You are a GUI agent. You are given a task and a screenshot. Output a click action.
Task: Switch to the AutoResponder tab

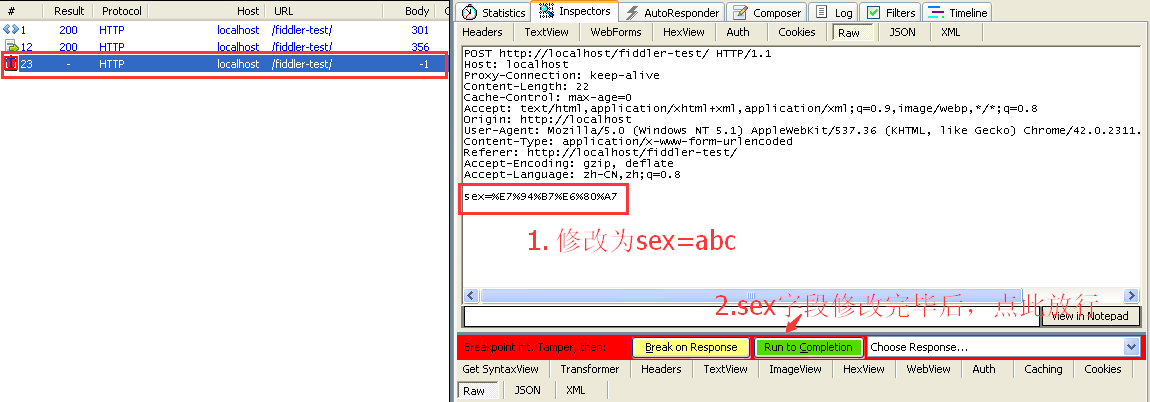[673, 12]
